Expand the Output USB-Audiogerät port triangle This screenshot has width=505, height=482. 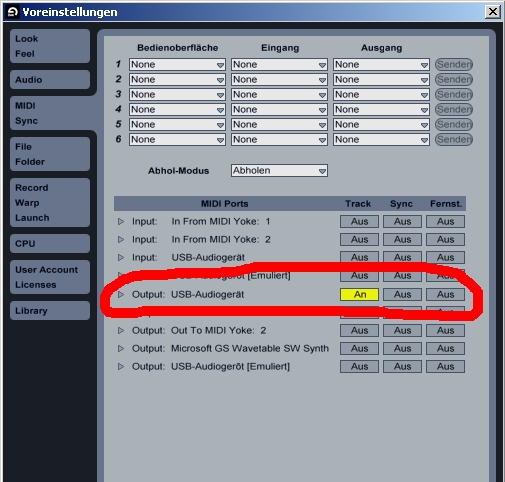(x=121, y=295)
